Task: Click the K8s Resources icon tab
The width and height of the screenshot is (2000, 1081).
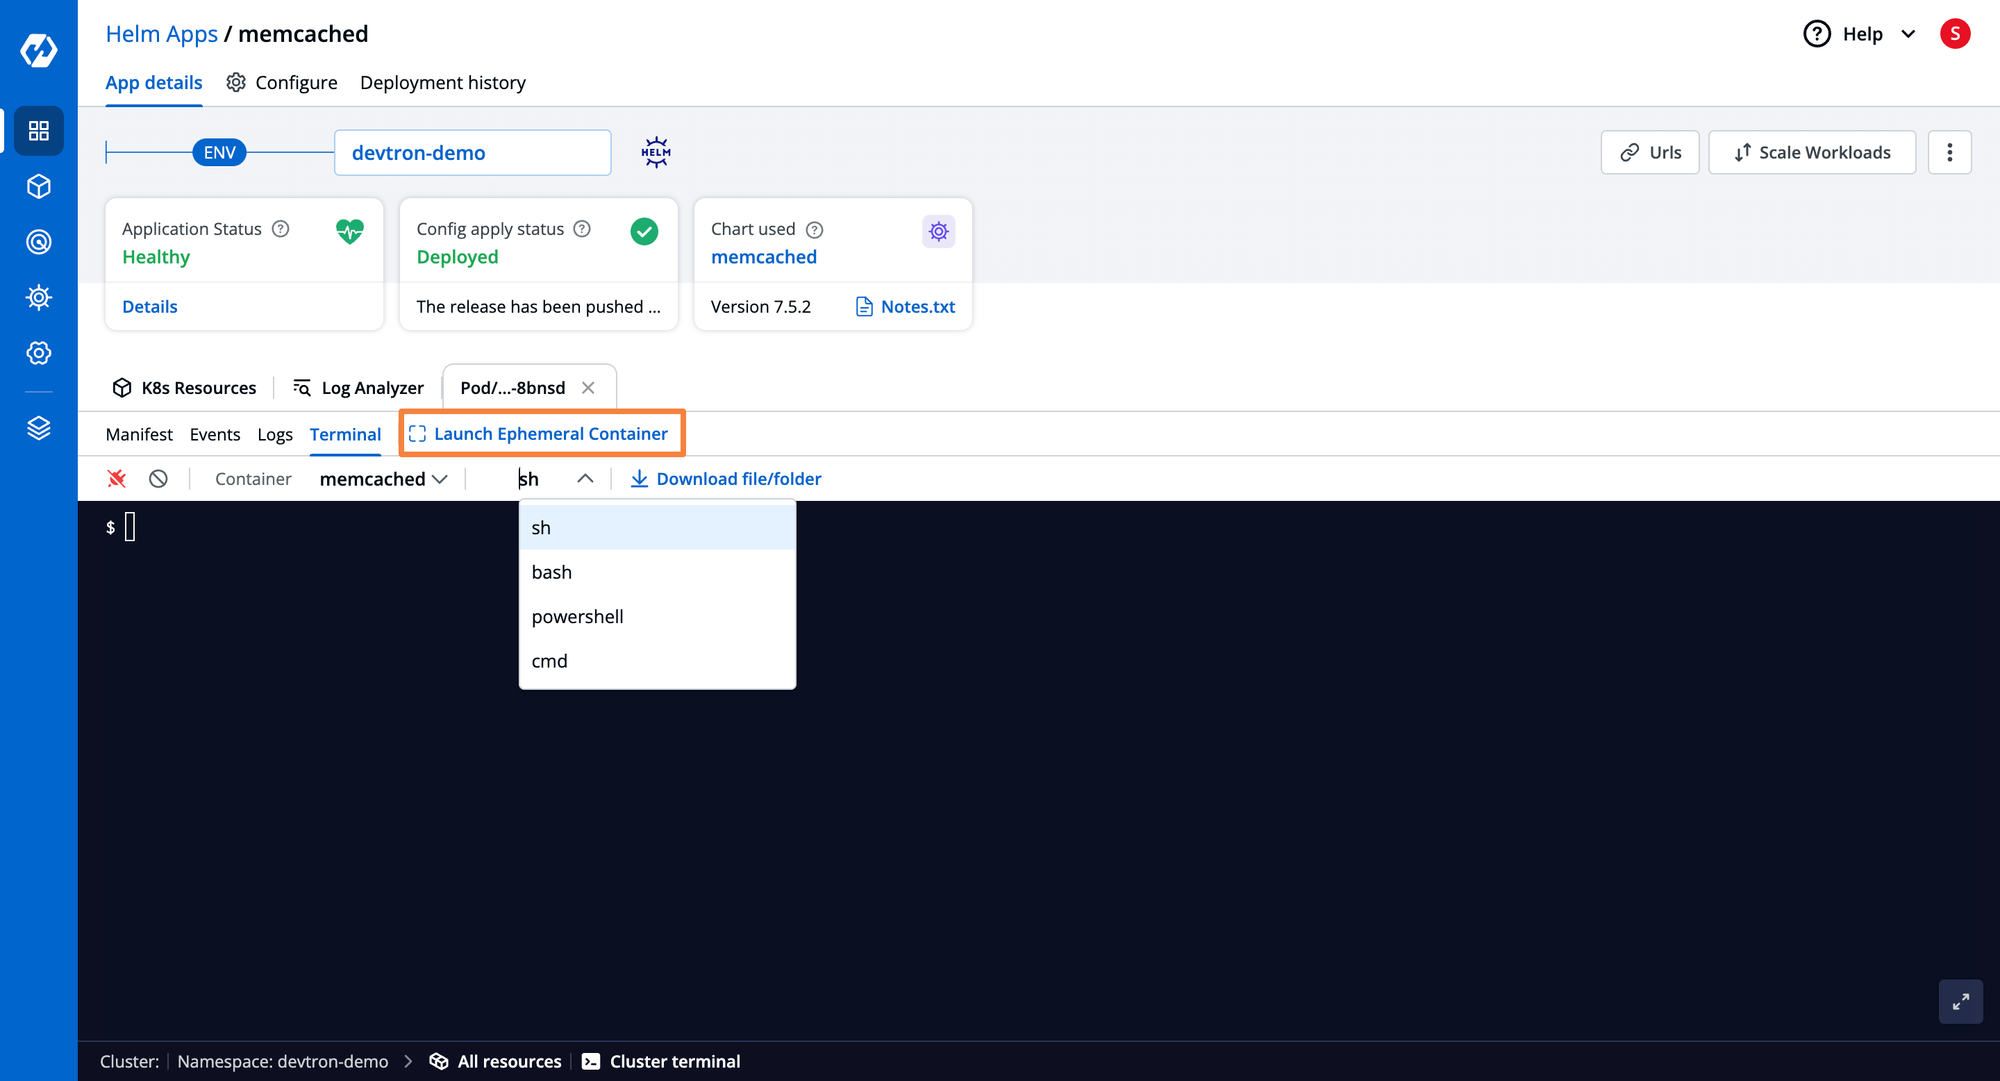Action: pos(185,387)
